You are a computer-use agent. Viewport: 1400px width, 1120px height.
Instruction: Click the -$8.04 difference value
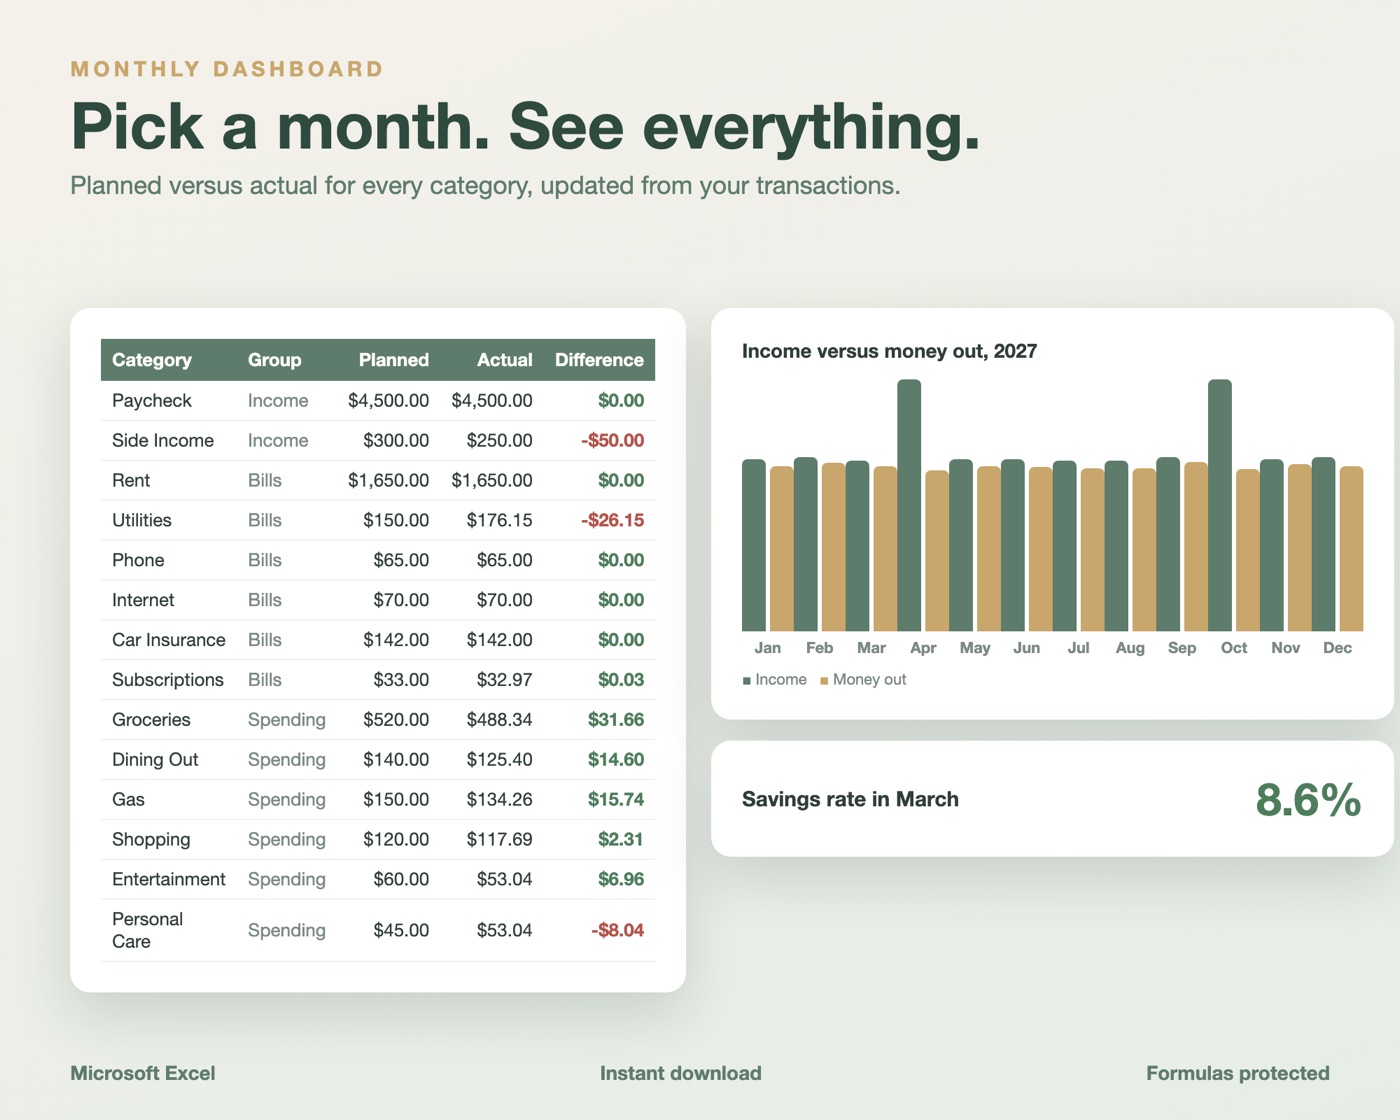pyautogui.click(x=617, y=930)
